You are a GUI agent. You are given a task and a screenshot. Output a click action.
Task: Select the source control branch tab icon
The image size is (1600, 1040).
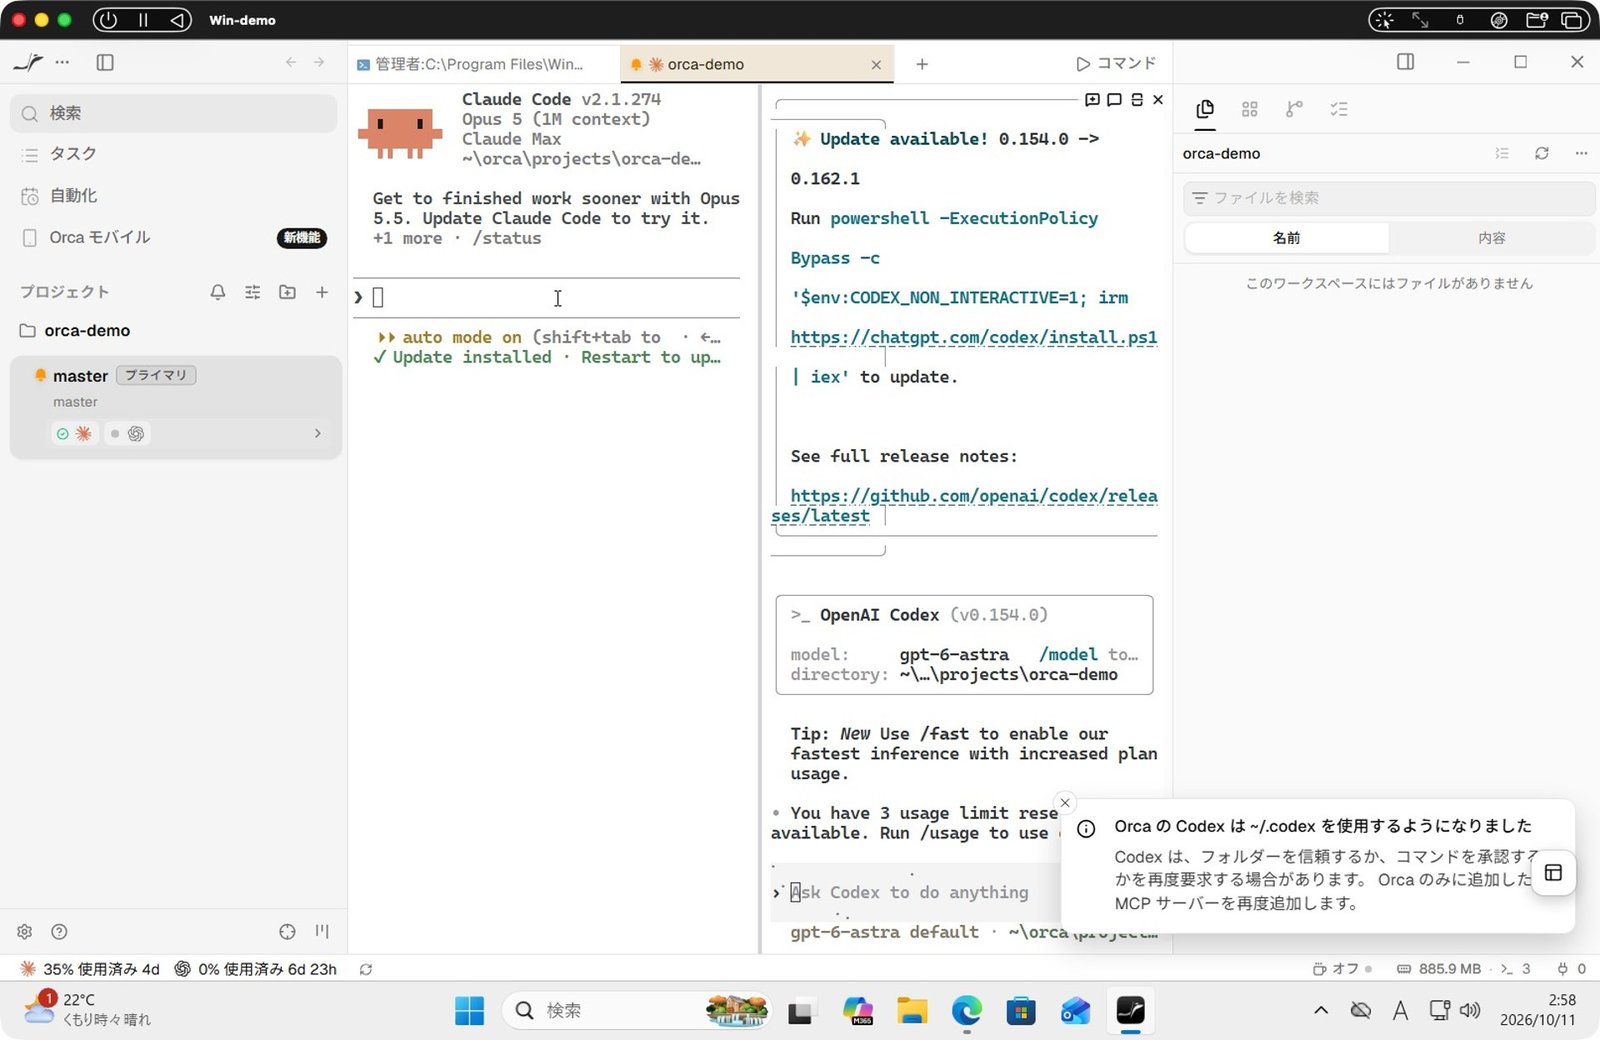[x=1295, y=109]
